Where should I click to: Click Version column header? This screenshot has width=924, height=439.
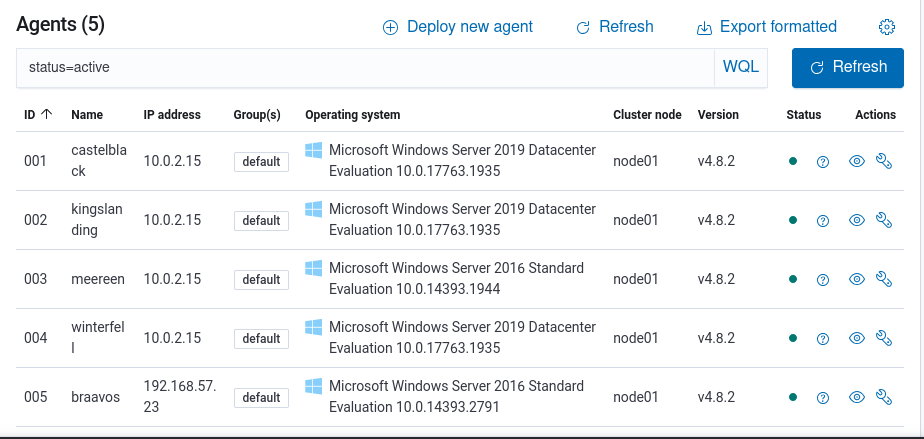(x=718, y=115)
